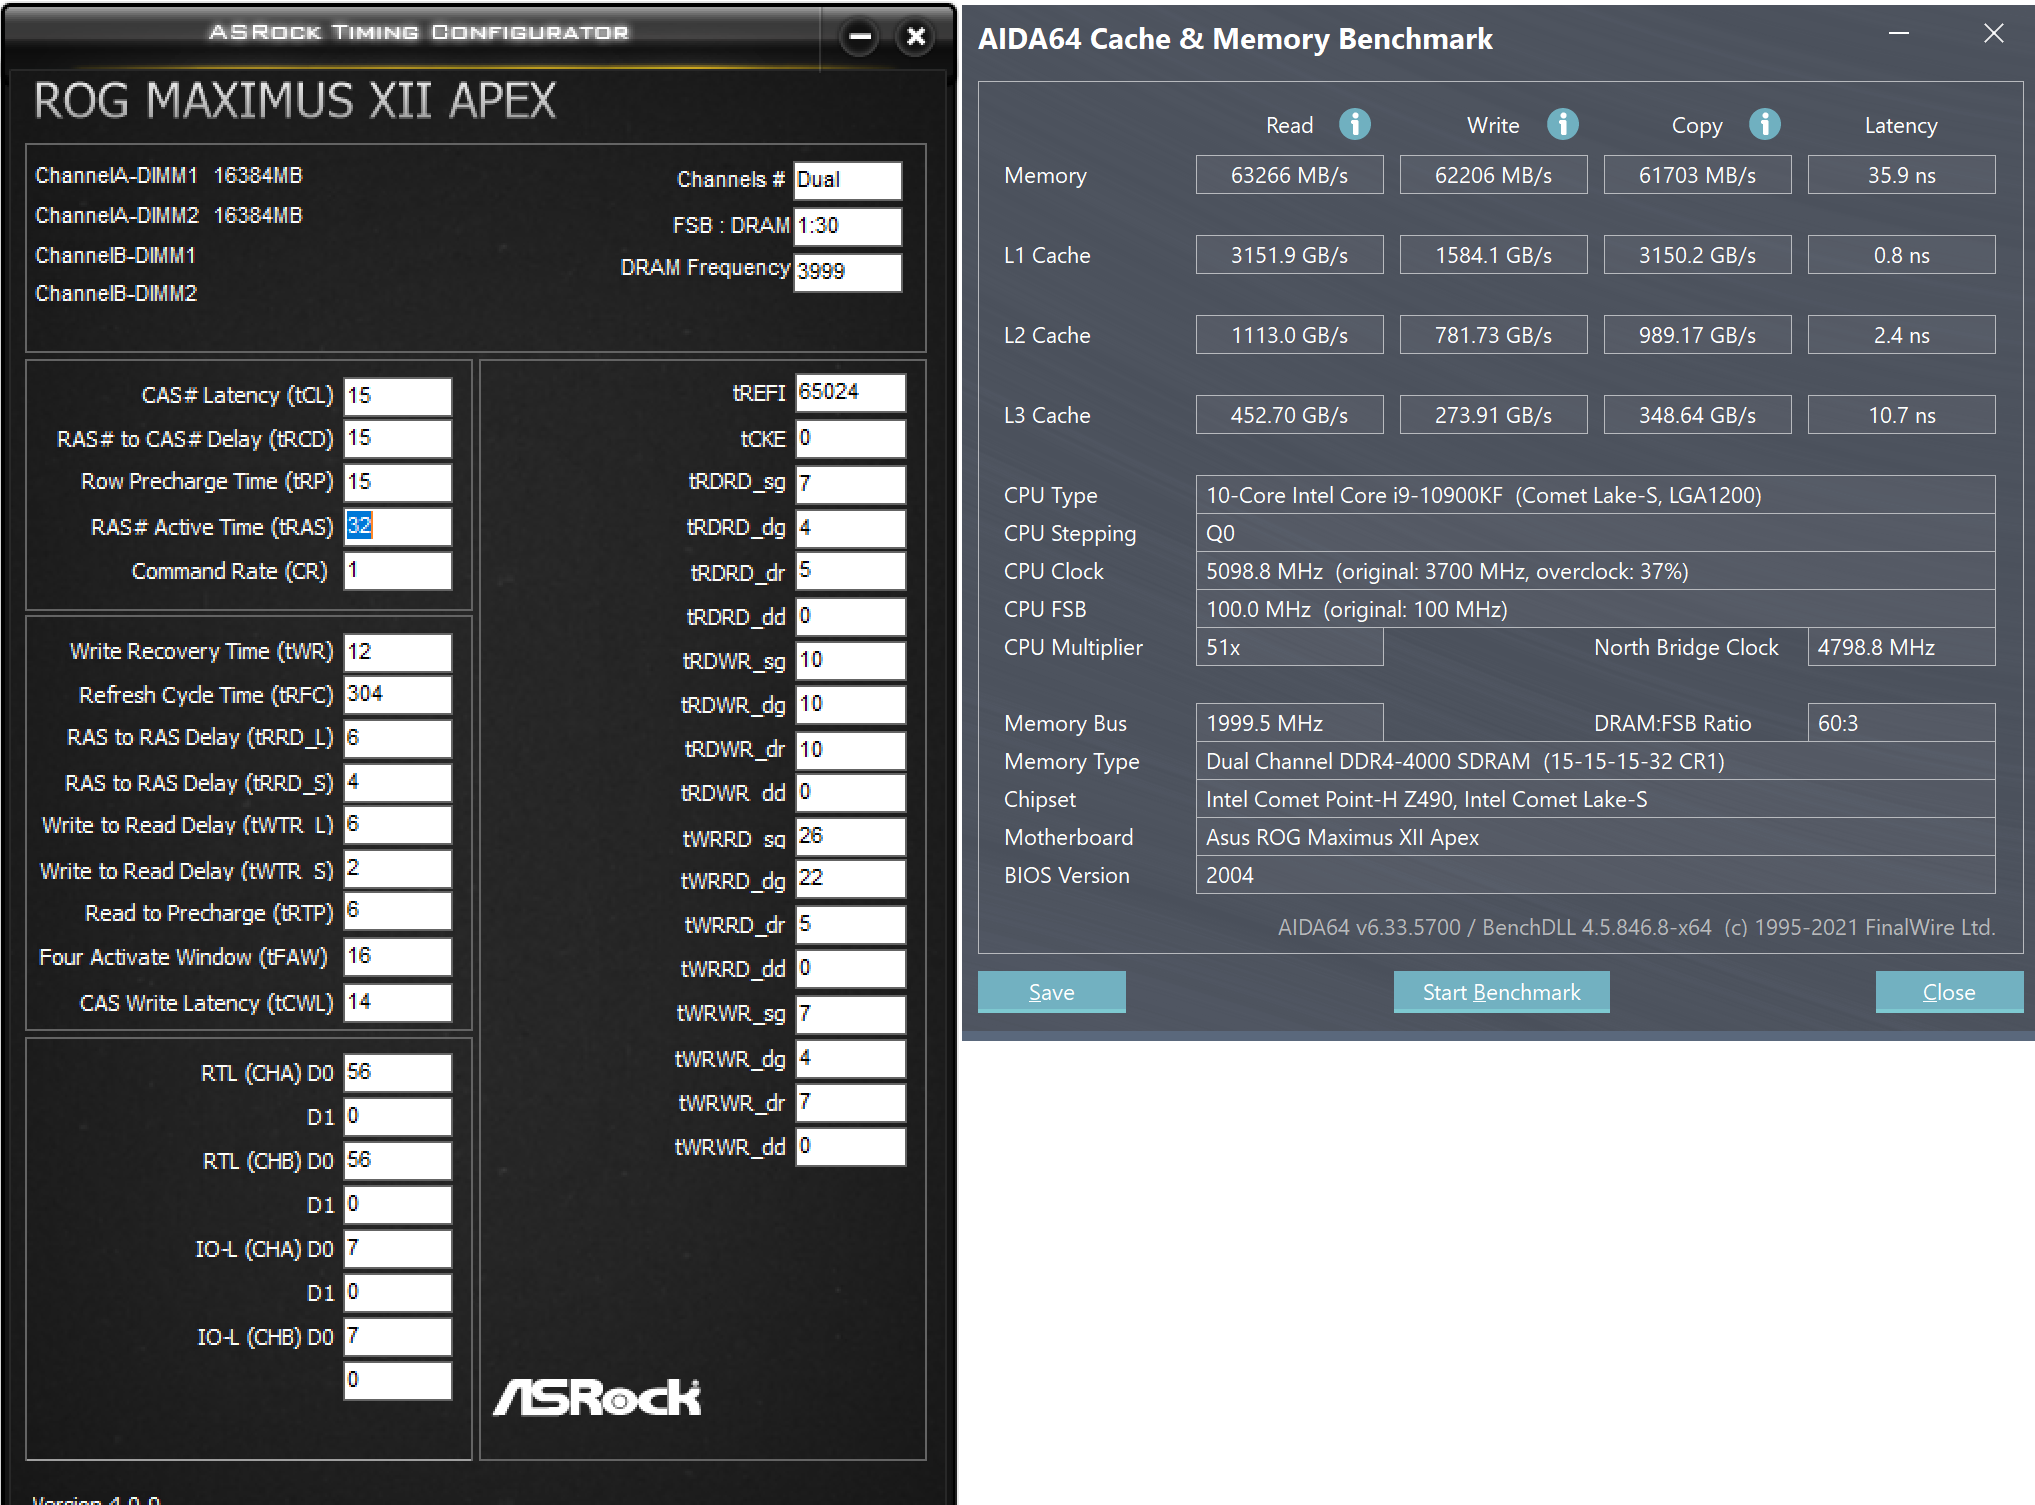The height and width of the screenshot is (1505, 2035).
Task: Click the tWRRD_sg value field
Action: 850,837
